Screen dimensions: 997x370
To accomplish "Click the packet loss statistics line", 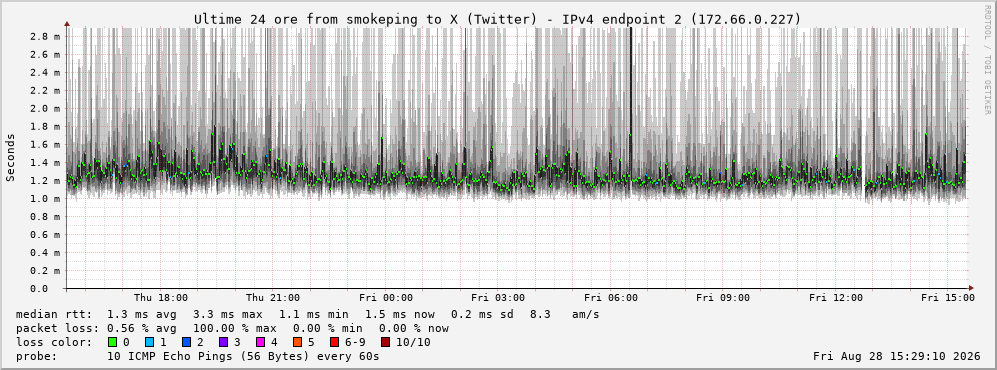I will 233,328.
